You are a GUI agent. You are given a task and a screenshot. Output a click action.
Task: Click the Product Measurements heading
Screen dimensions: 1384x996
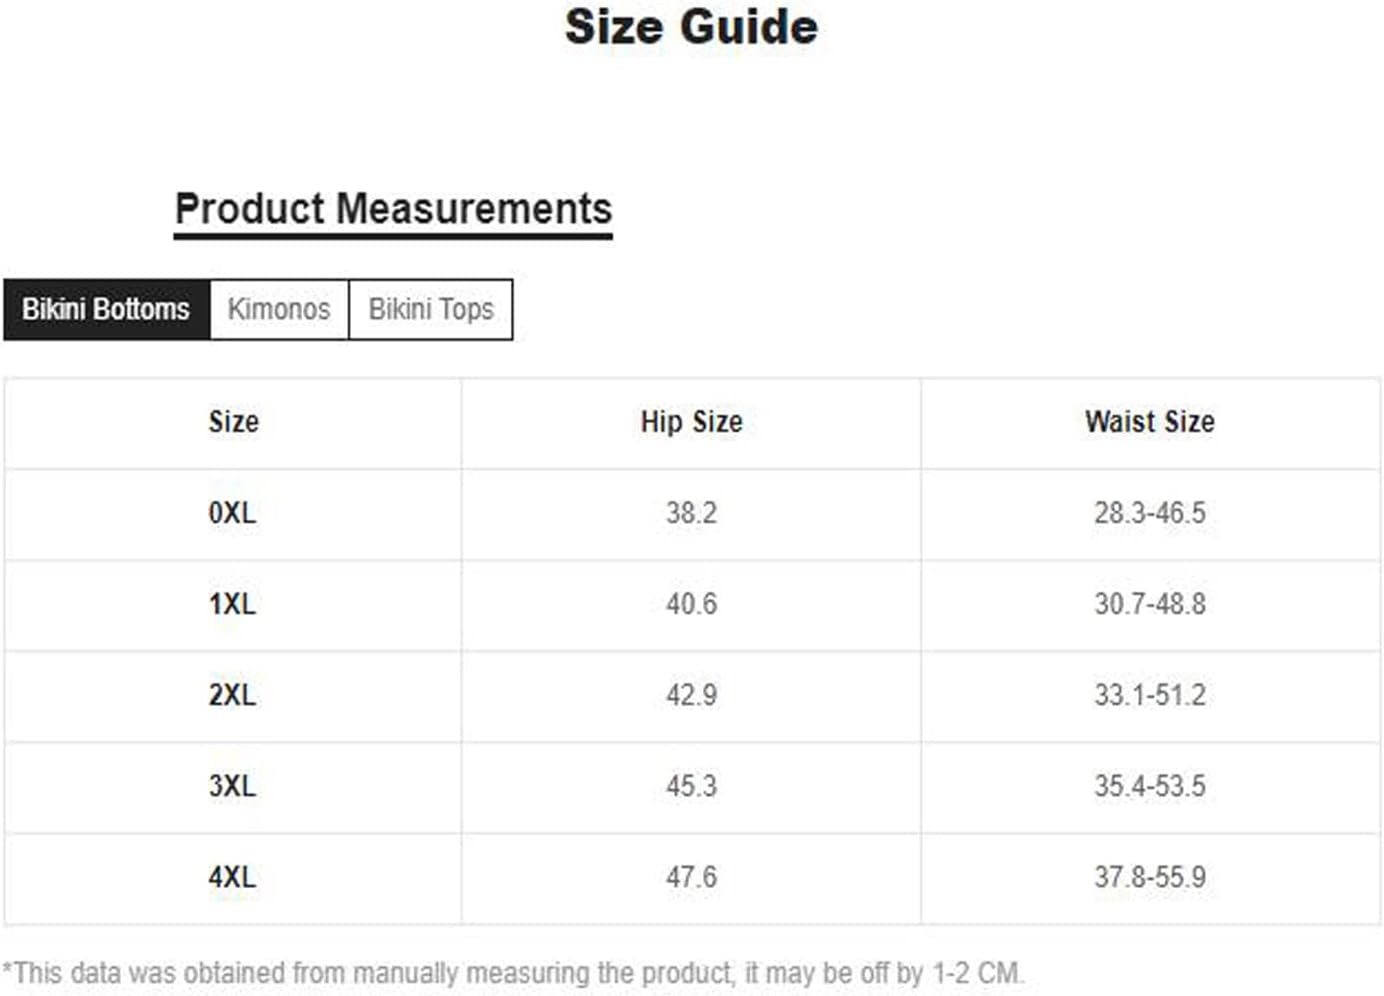point(393,210)
